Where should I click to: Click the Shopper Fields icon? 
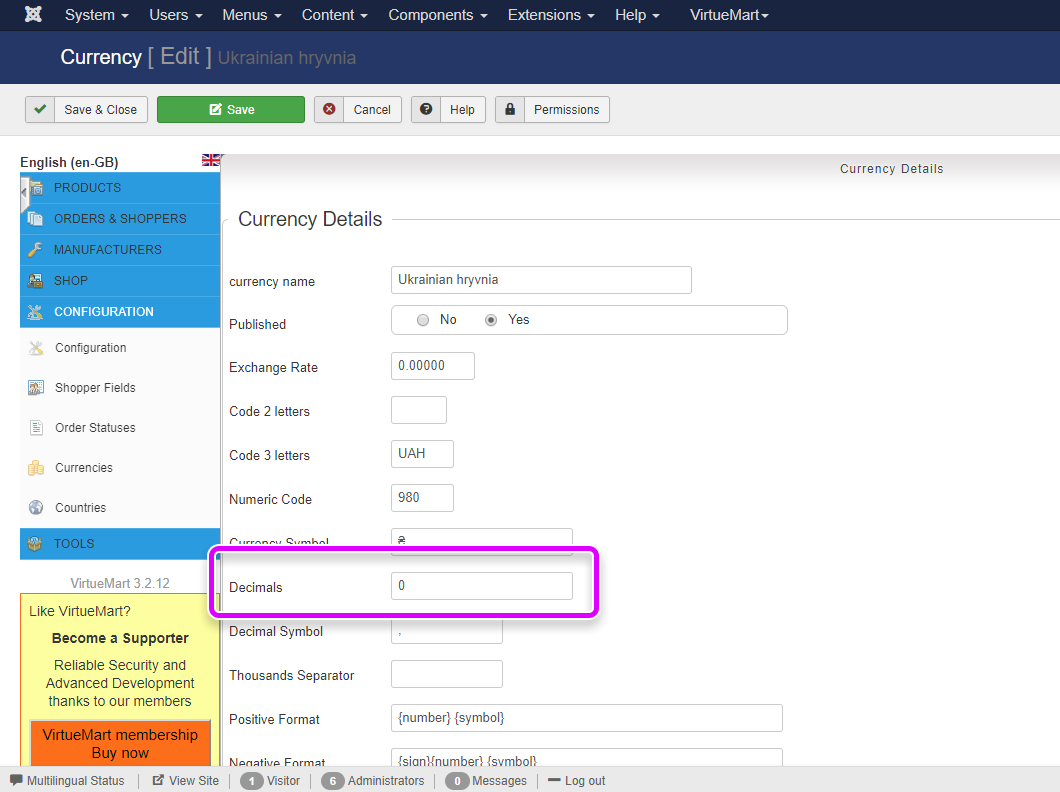click(x=37, y=388)
